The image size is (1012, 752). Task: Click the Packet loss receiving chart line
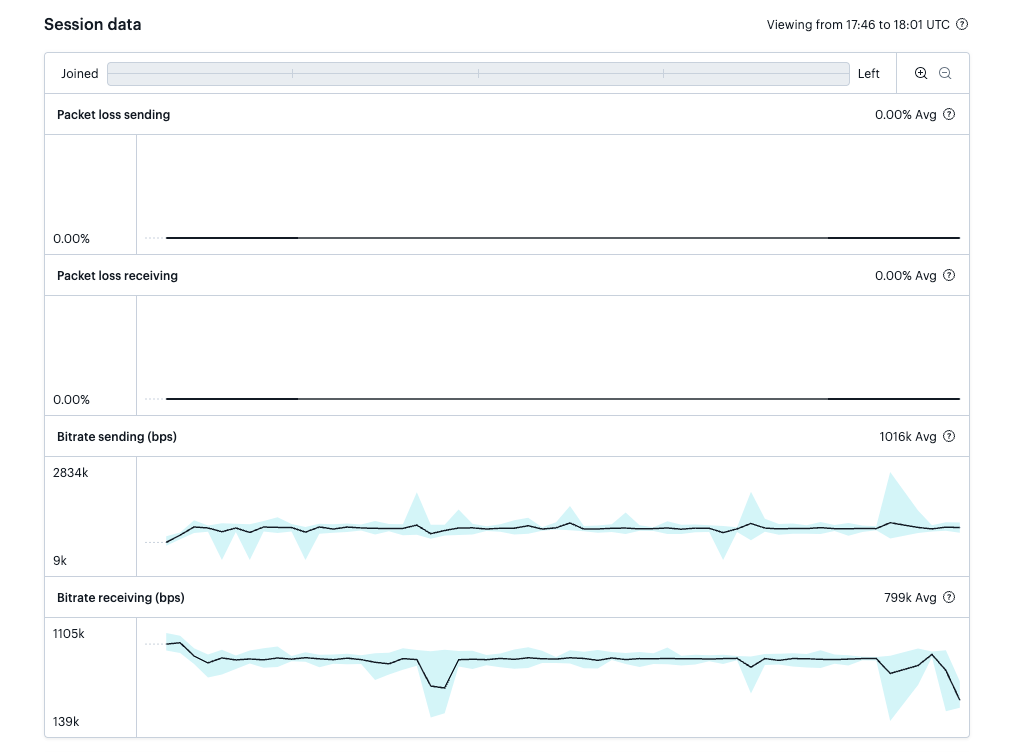point(563,399)
